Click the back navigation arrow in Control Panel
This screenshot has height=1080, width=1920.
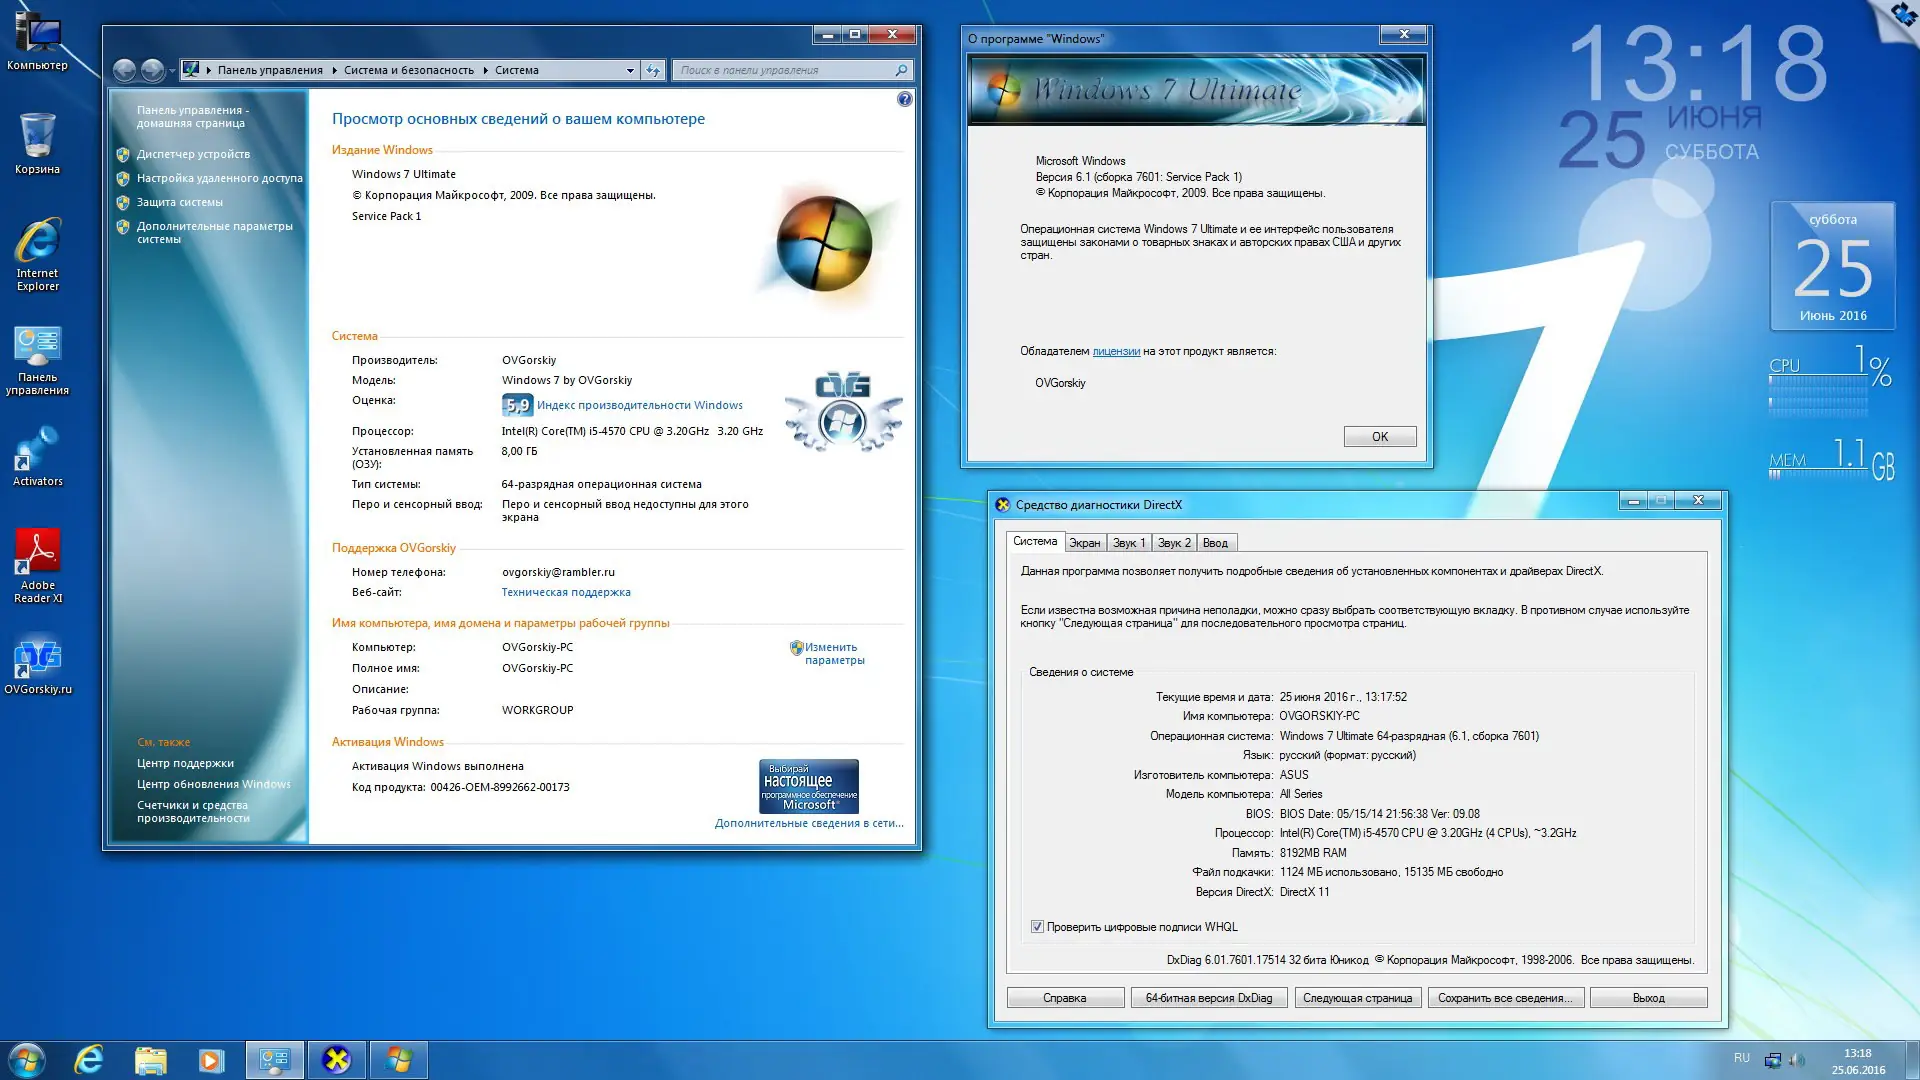(x=124, y=70)
